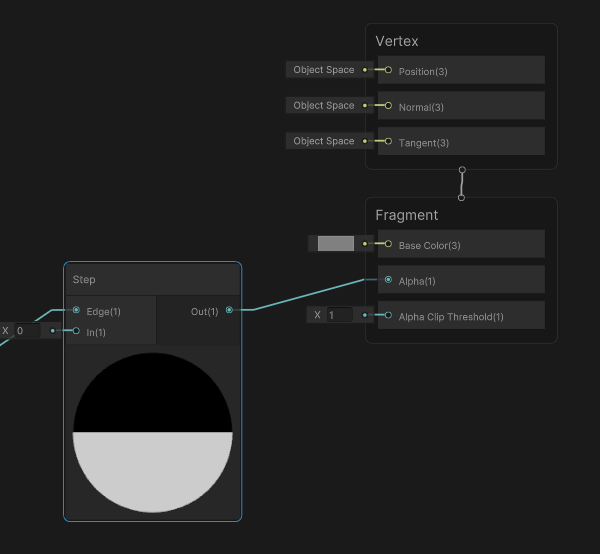The width and height of the screenshot is (600, 554).
Task: Click the Base Color(3) input port
Action: click(388, 244)
